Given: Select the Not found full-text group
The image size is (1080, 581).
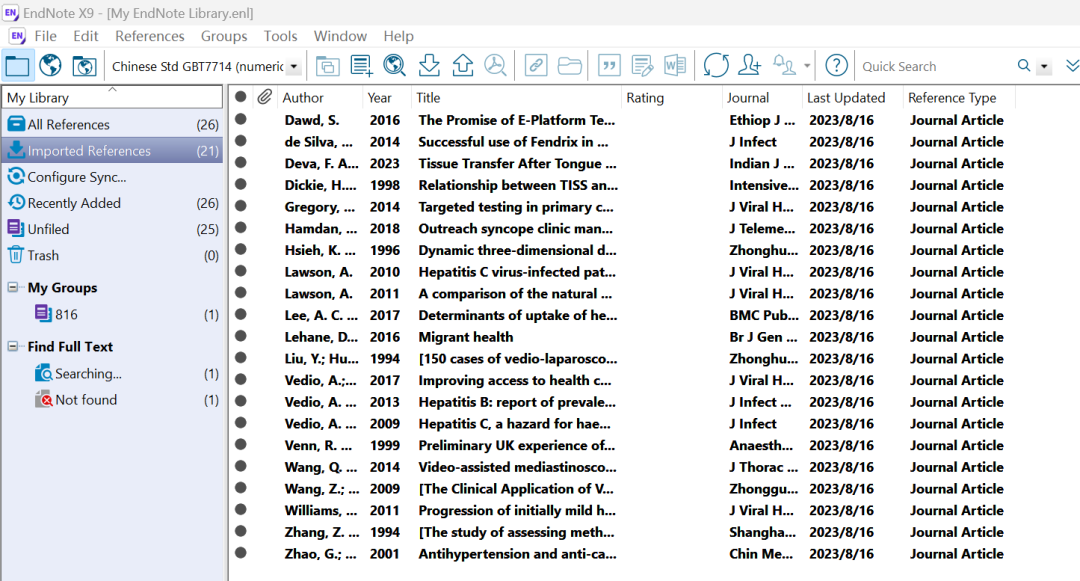Looking at the screenshot, I should 112,399.
